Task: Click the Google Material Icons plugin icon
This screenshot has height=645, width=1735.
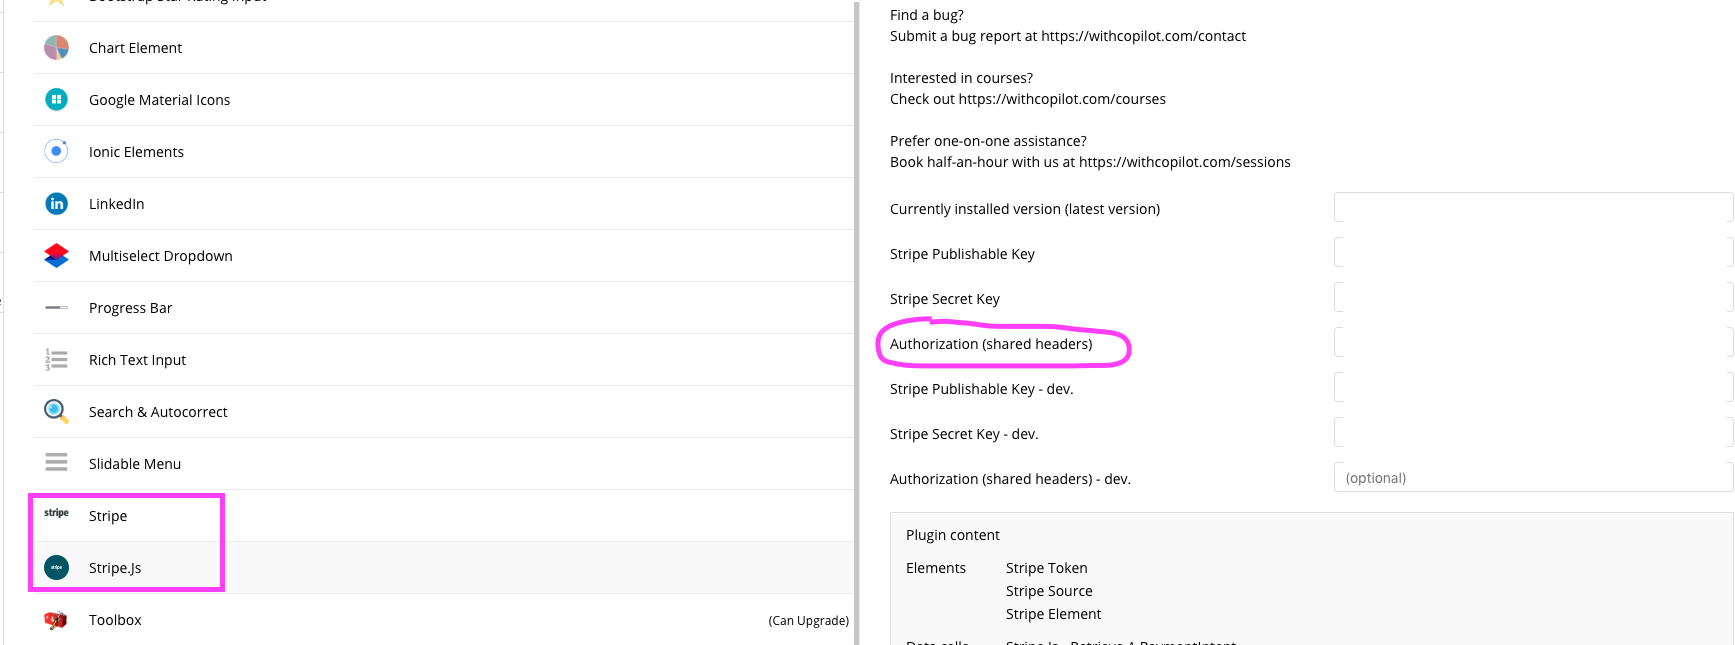Action: click(x=57, y=99)
